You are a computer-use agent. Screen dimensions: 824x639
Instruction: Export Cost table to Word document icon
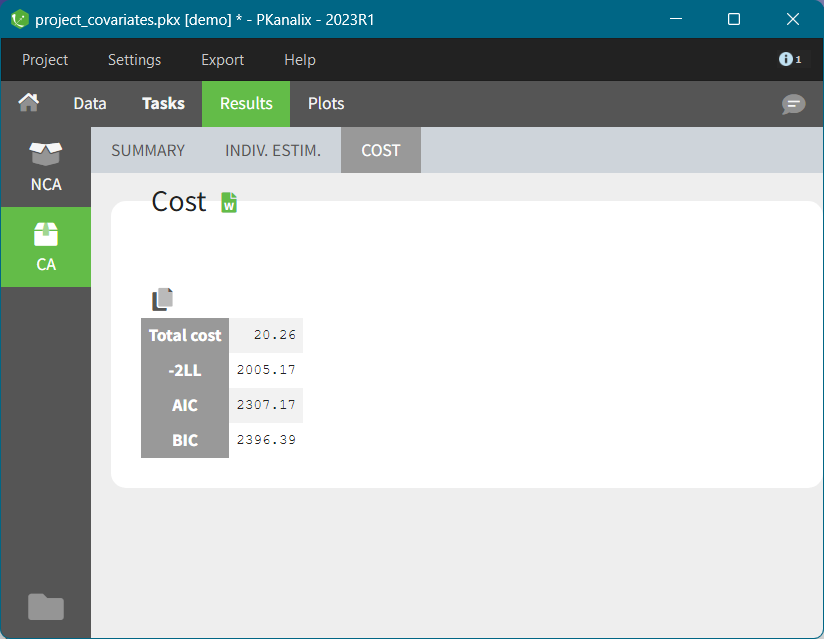click(229, 202)
